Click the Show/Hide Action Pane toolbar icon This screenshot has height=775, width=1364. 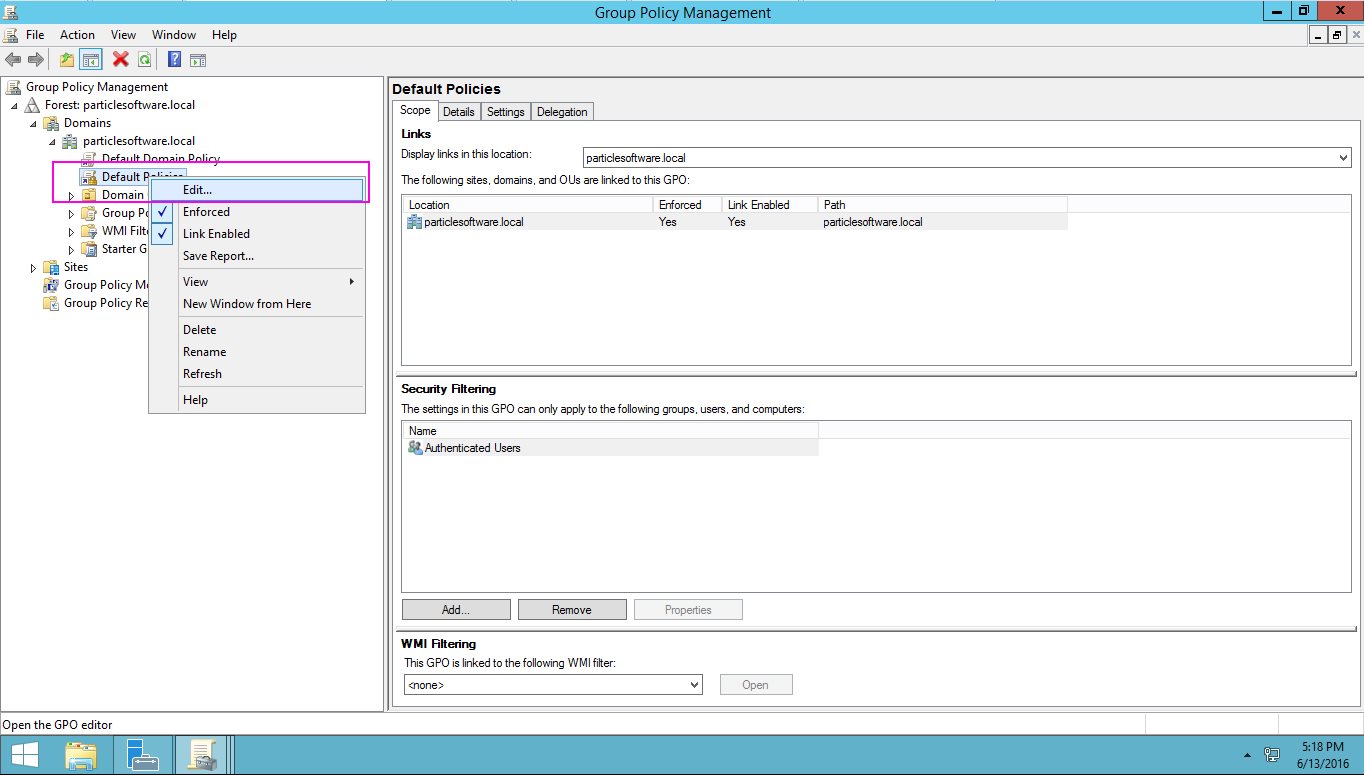point(198,60)
